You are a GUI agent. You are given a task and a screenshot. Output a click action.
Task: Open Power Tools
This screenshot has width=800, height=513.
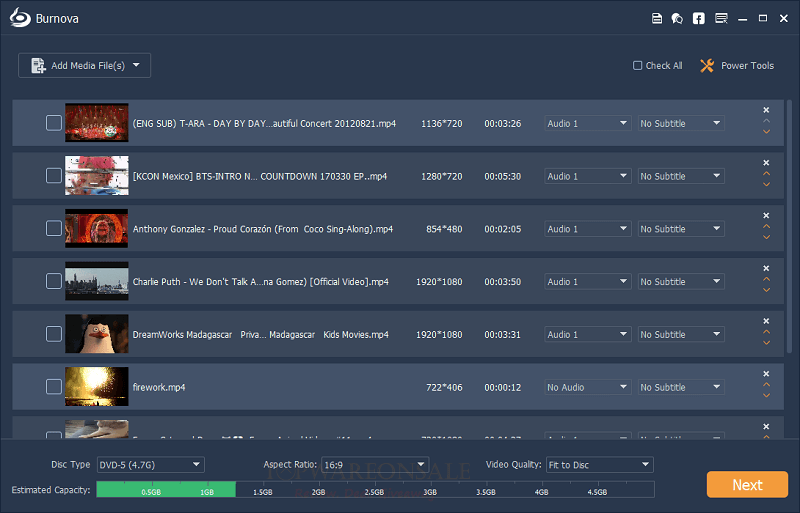[x=737, y=65]
